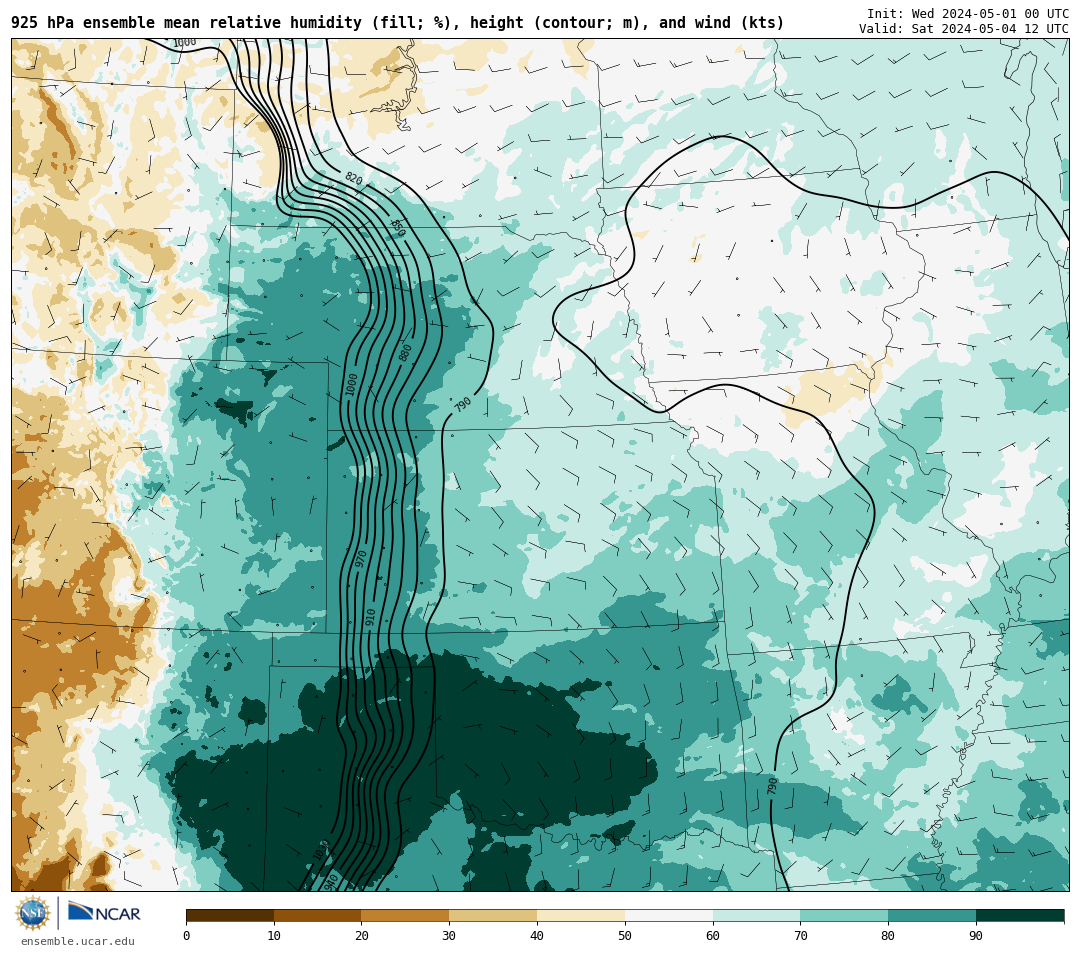Click the colorbar tick label "60"
This screenshot has width=1080, height=954.
[x=713, y=935]
